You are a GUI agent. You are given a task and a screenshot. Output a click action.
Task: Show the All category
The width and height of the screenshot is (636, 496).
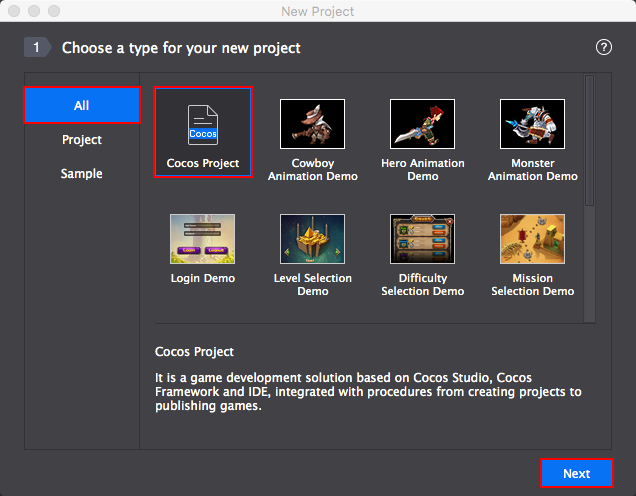click(x=82, y=105)
